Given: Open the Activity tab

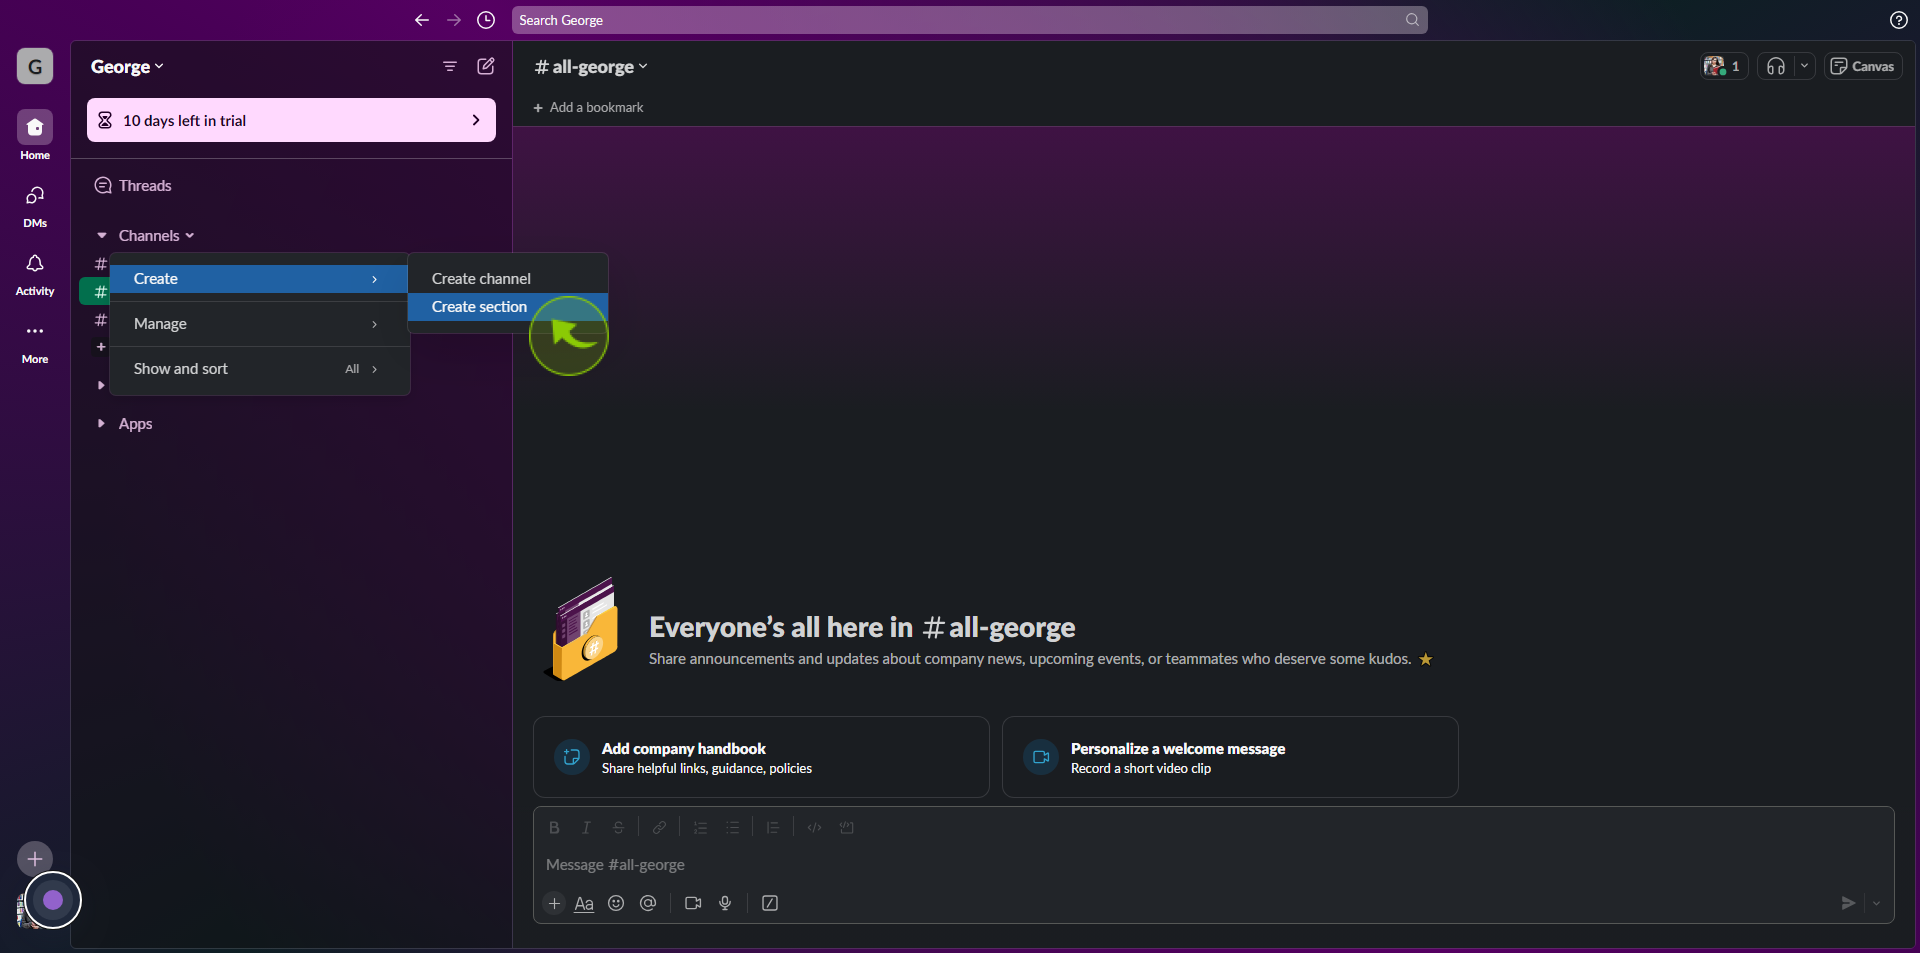Looking at the screenshot, I should point(35,273).
